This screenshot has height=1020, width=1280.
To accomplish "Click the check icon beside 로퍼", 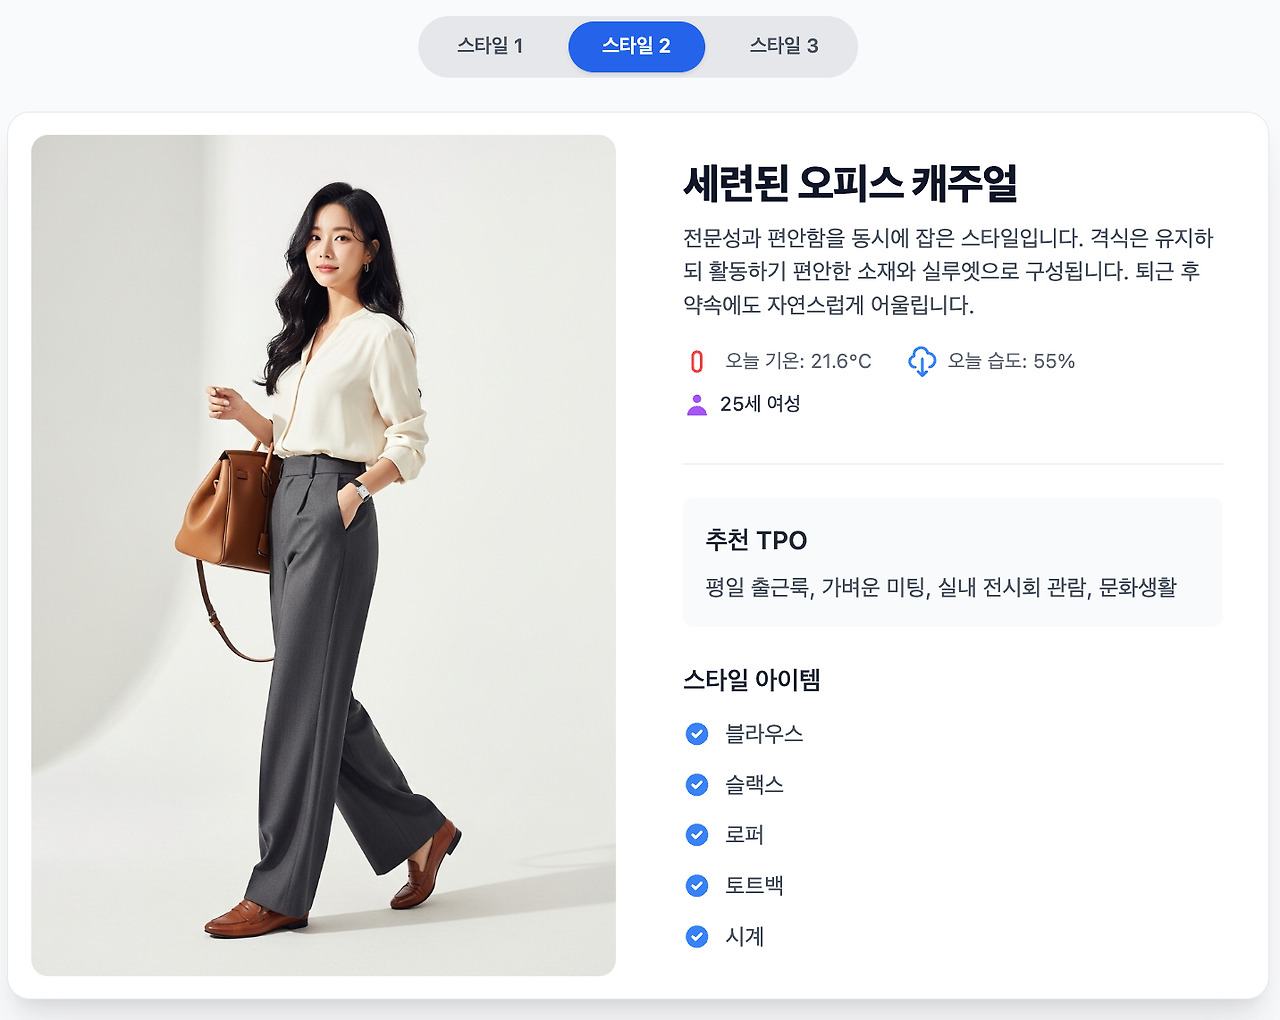I will tap(697, 835).
